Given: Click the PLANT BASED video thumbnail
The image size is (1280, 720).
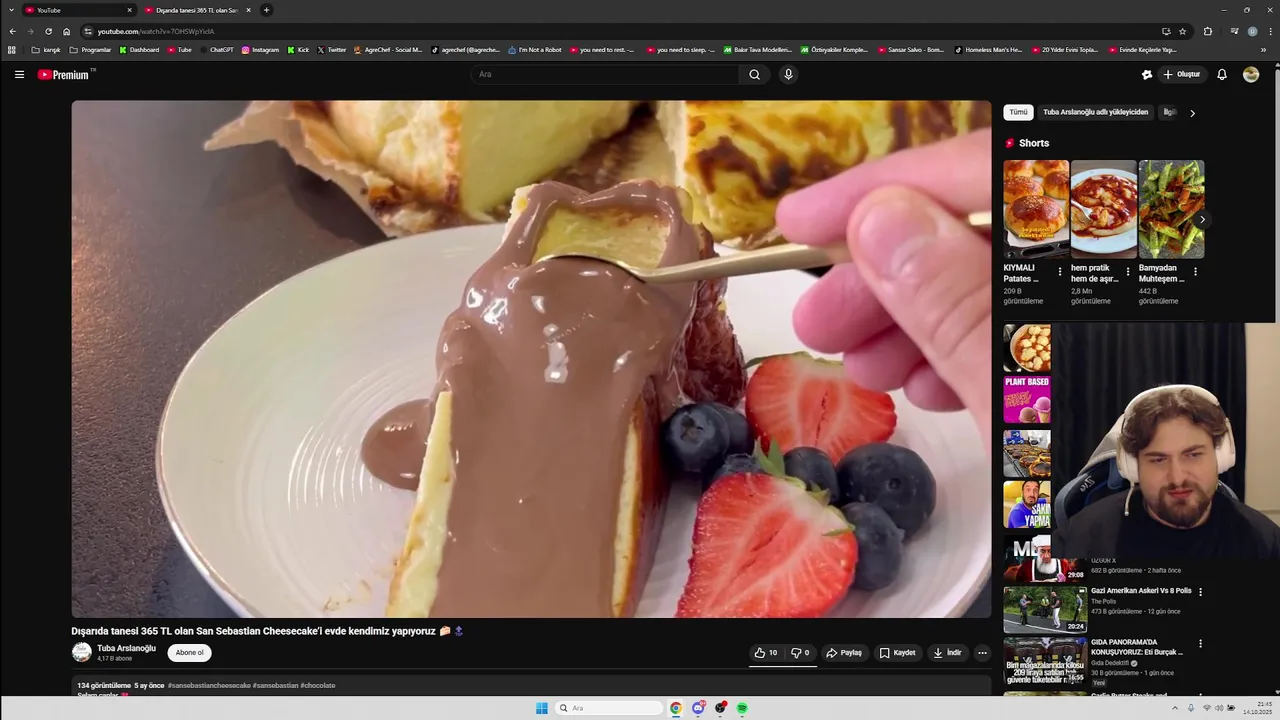Looking at the screenshot, I should click(1027, 400).
